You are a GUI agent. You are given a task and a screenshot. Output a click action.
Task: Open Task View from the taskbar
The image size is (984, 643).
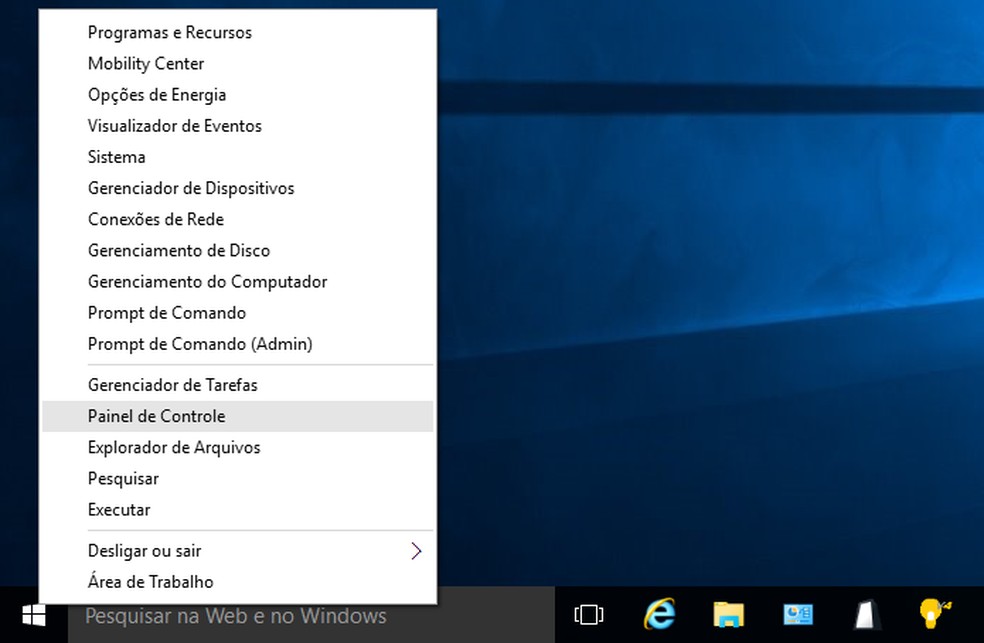589,616
